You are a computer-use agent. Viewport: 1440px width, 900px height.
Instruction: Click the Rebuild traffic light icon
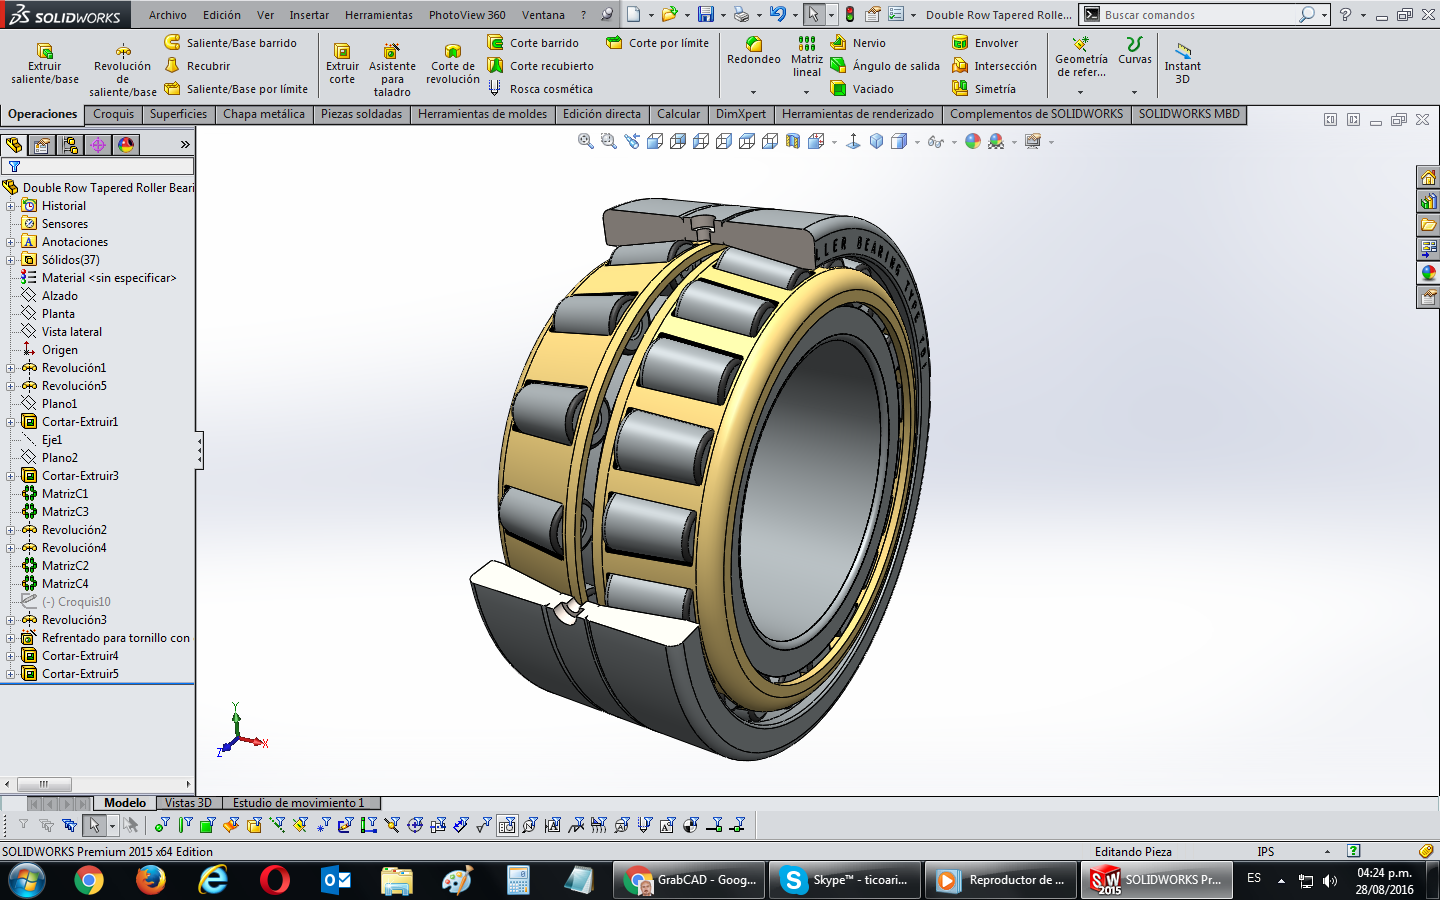(850, 14)
